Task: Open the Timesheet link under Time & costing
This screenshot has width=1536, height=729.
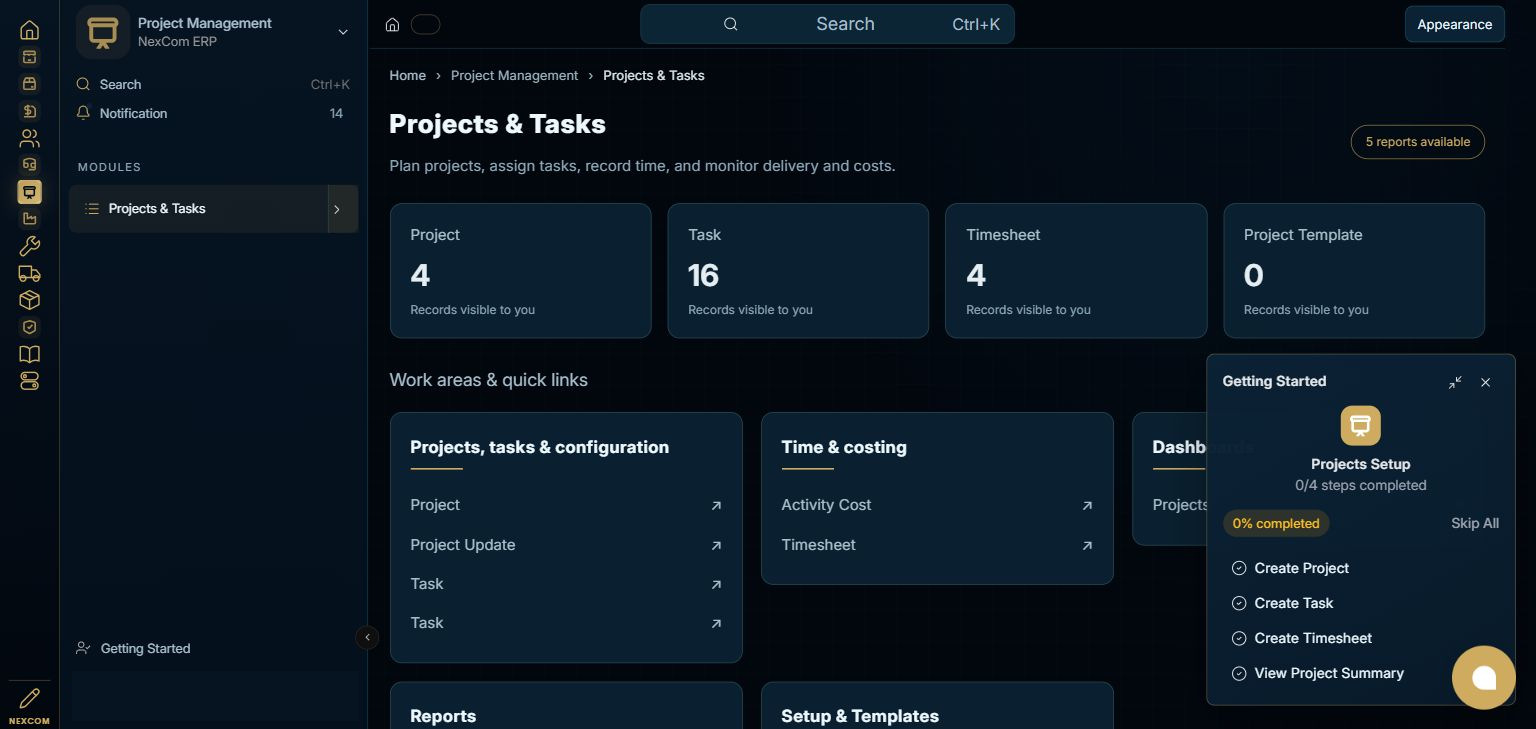Action: tap(937, 545)
